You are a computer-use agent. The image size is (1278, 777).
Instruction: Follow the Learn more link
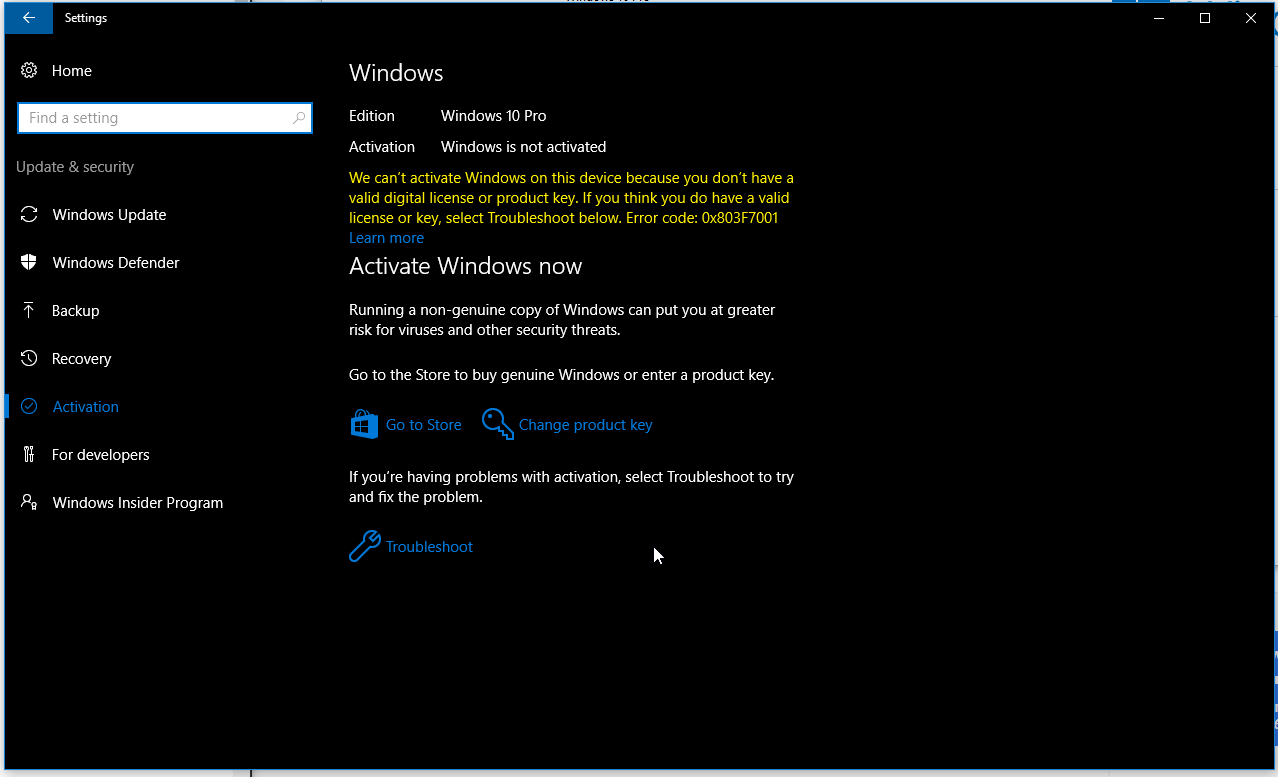click(x=386, y=238)
